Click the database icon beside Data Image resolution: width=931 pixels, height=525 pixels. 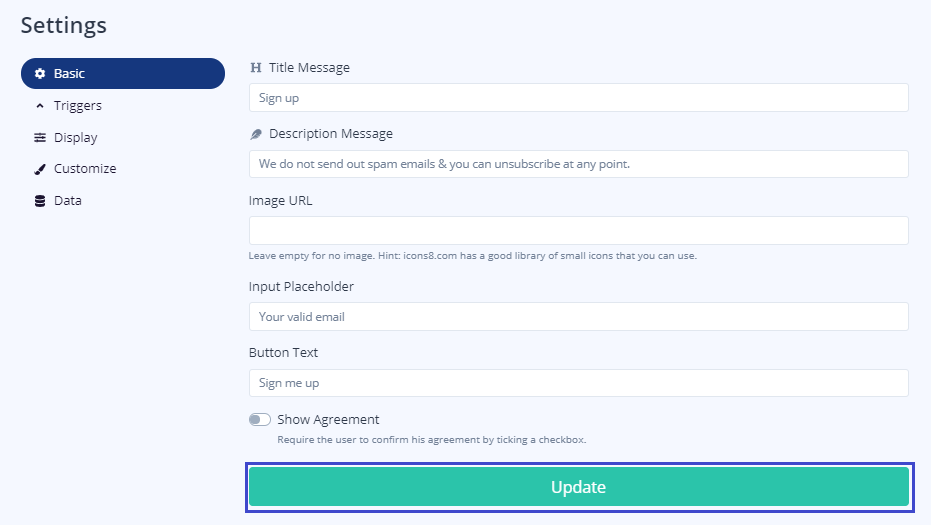click(x=40, y=201)
